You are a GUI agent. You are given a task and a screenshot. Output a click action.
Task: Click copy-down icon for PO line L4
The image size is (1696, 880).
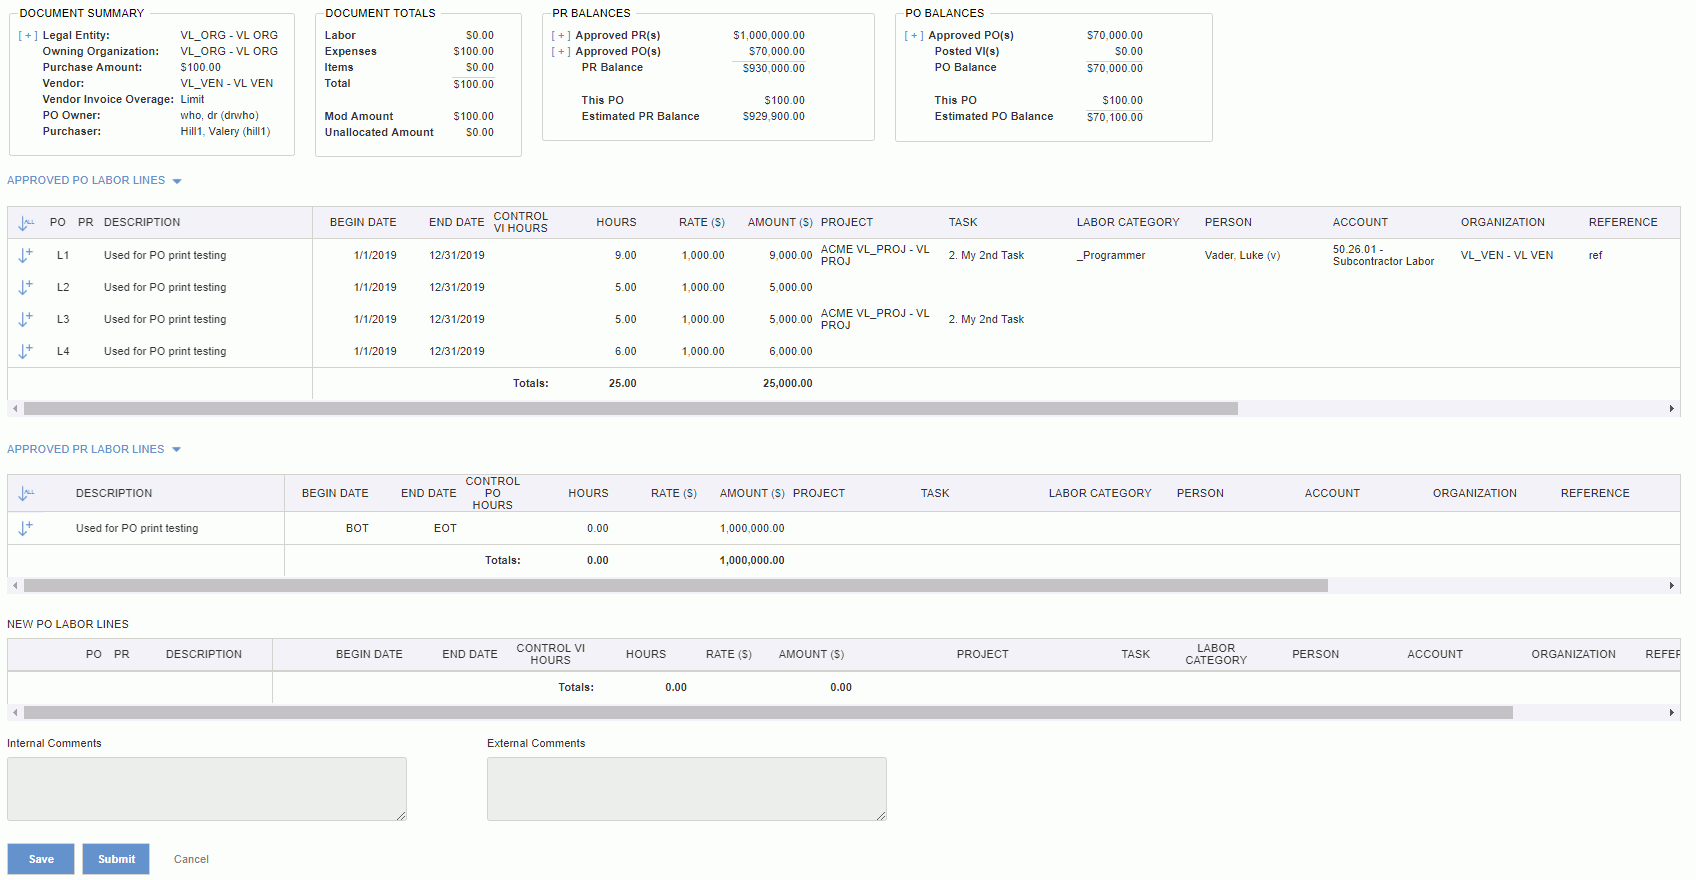coord(26,351)
